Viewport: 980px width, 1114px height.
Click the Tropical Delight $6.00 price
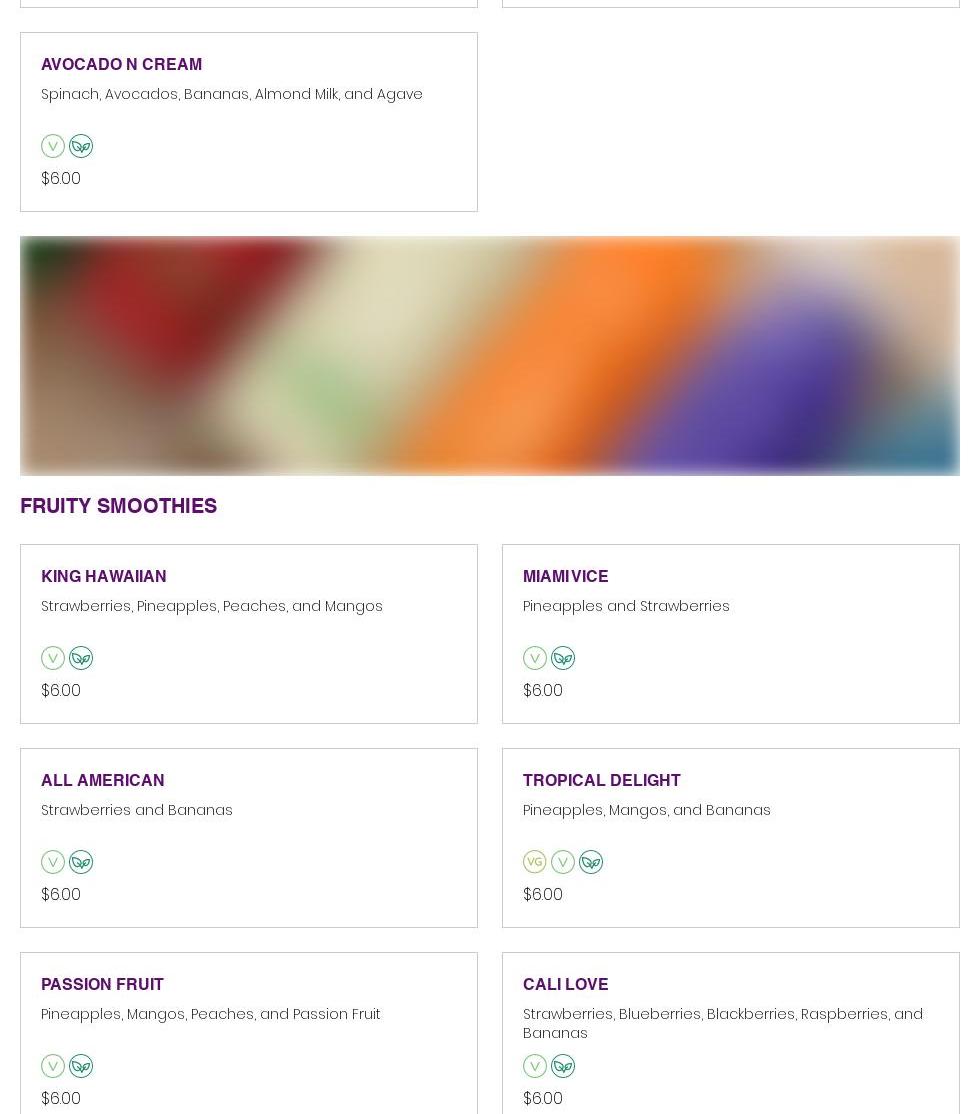coord(543,894)
